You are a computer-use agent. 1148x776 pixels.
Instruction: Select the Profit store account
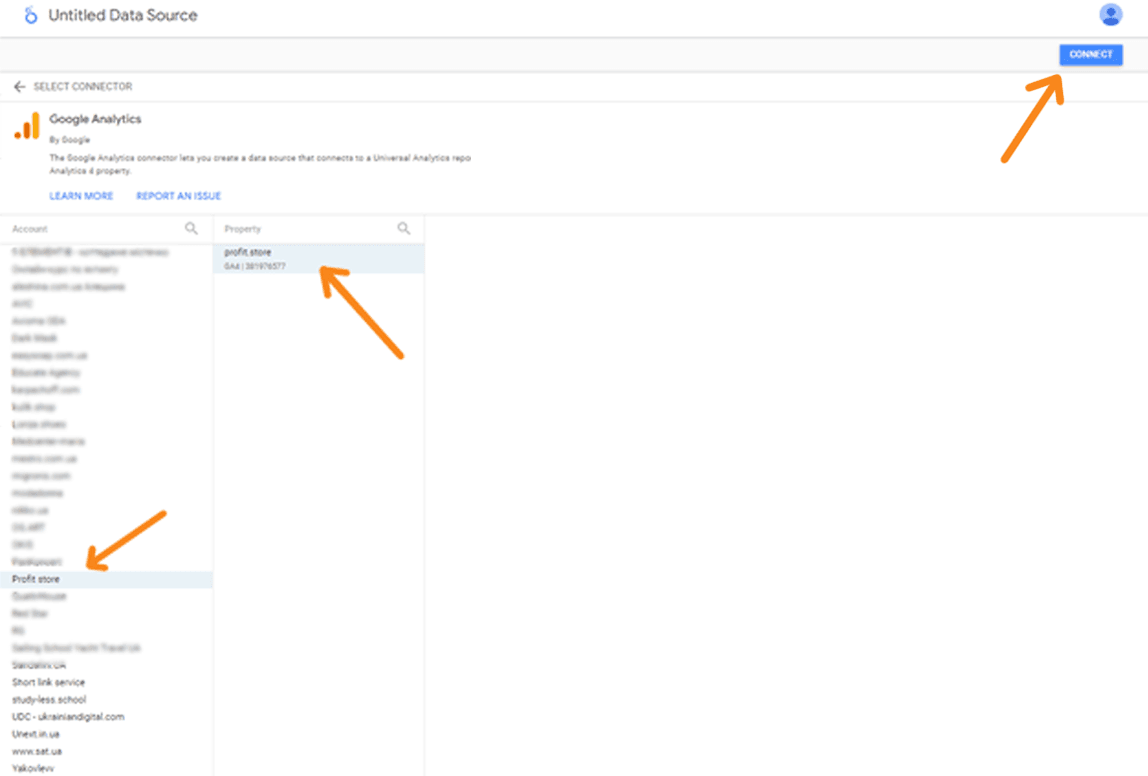coord(106,579)
